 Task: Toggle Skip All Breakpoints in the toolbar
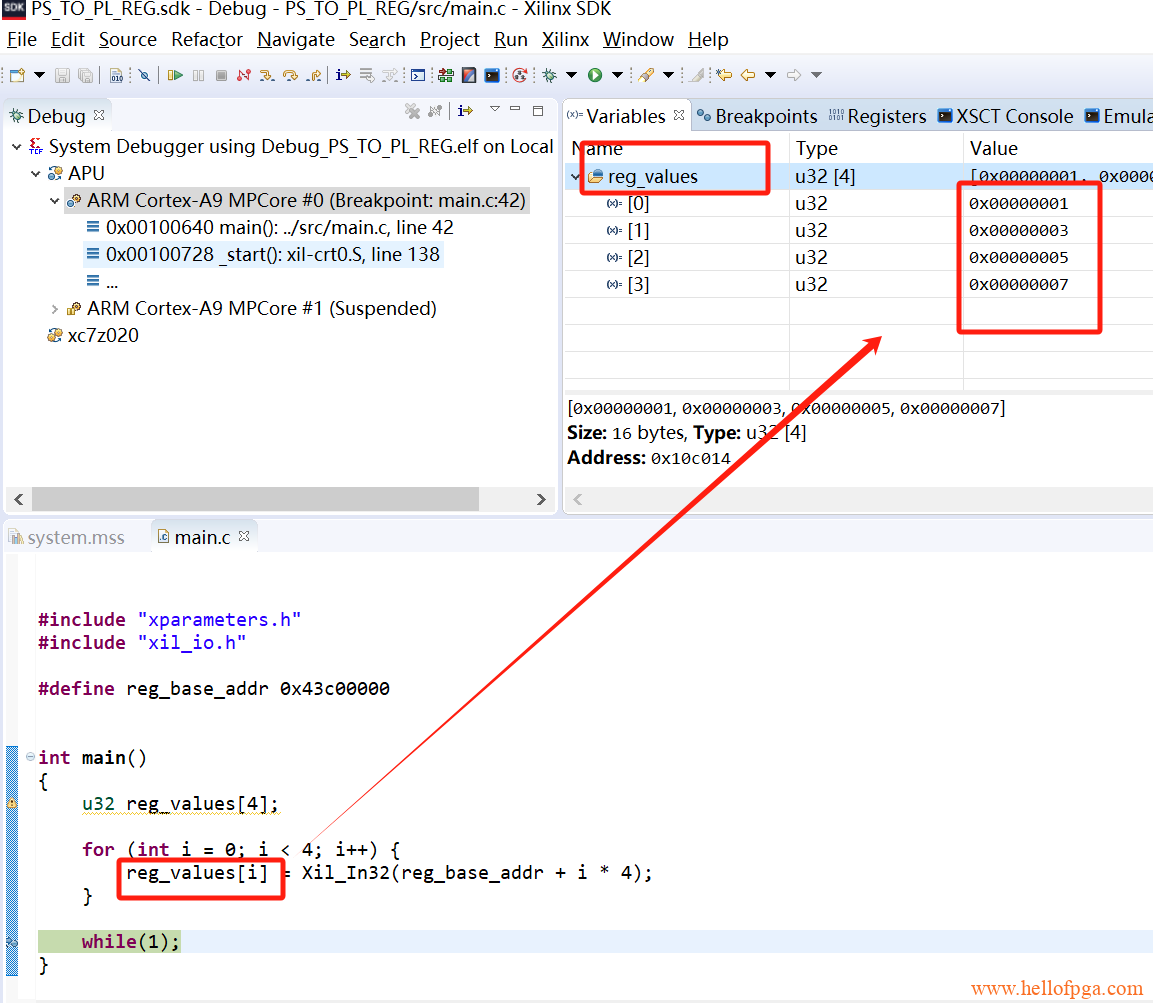point(144,75)
